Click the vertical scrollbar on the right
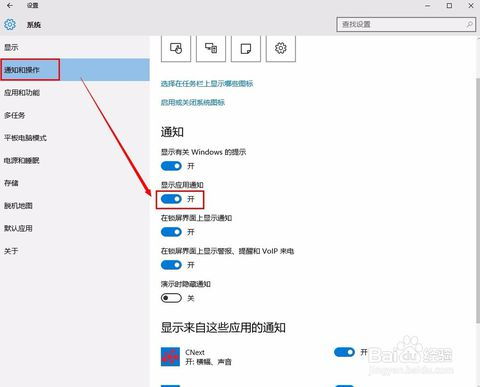This screenshot has width=480, height=387. (477, 200)
